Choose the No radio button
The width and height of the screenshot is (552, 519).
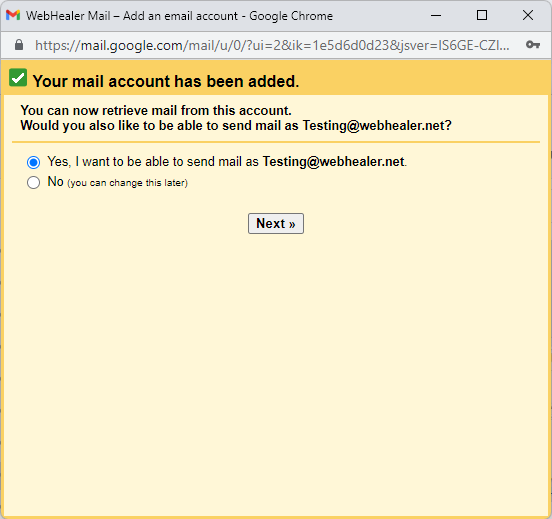click(33, 182)
